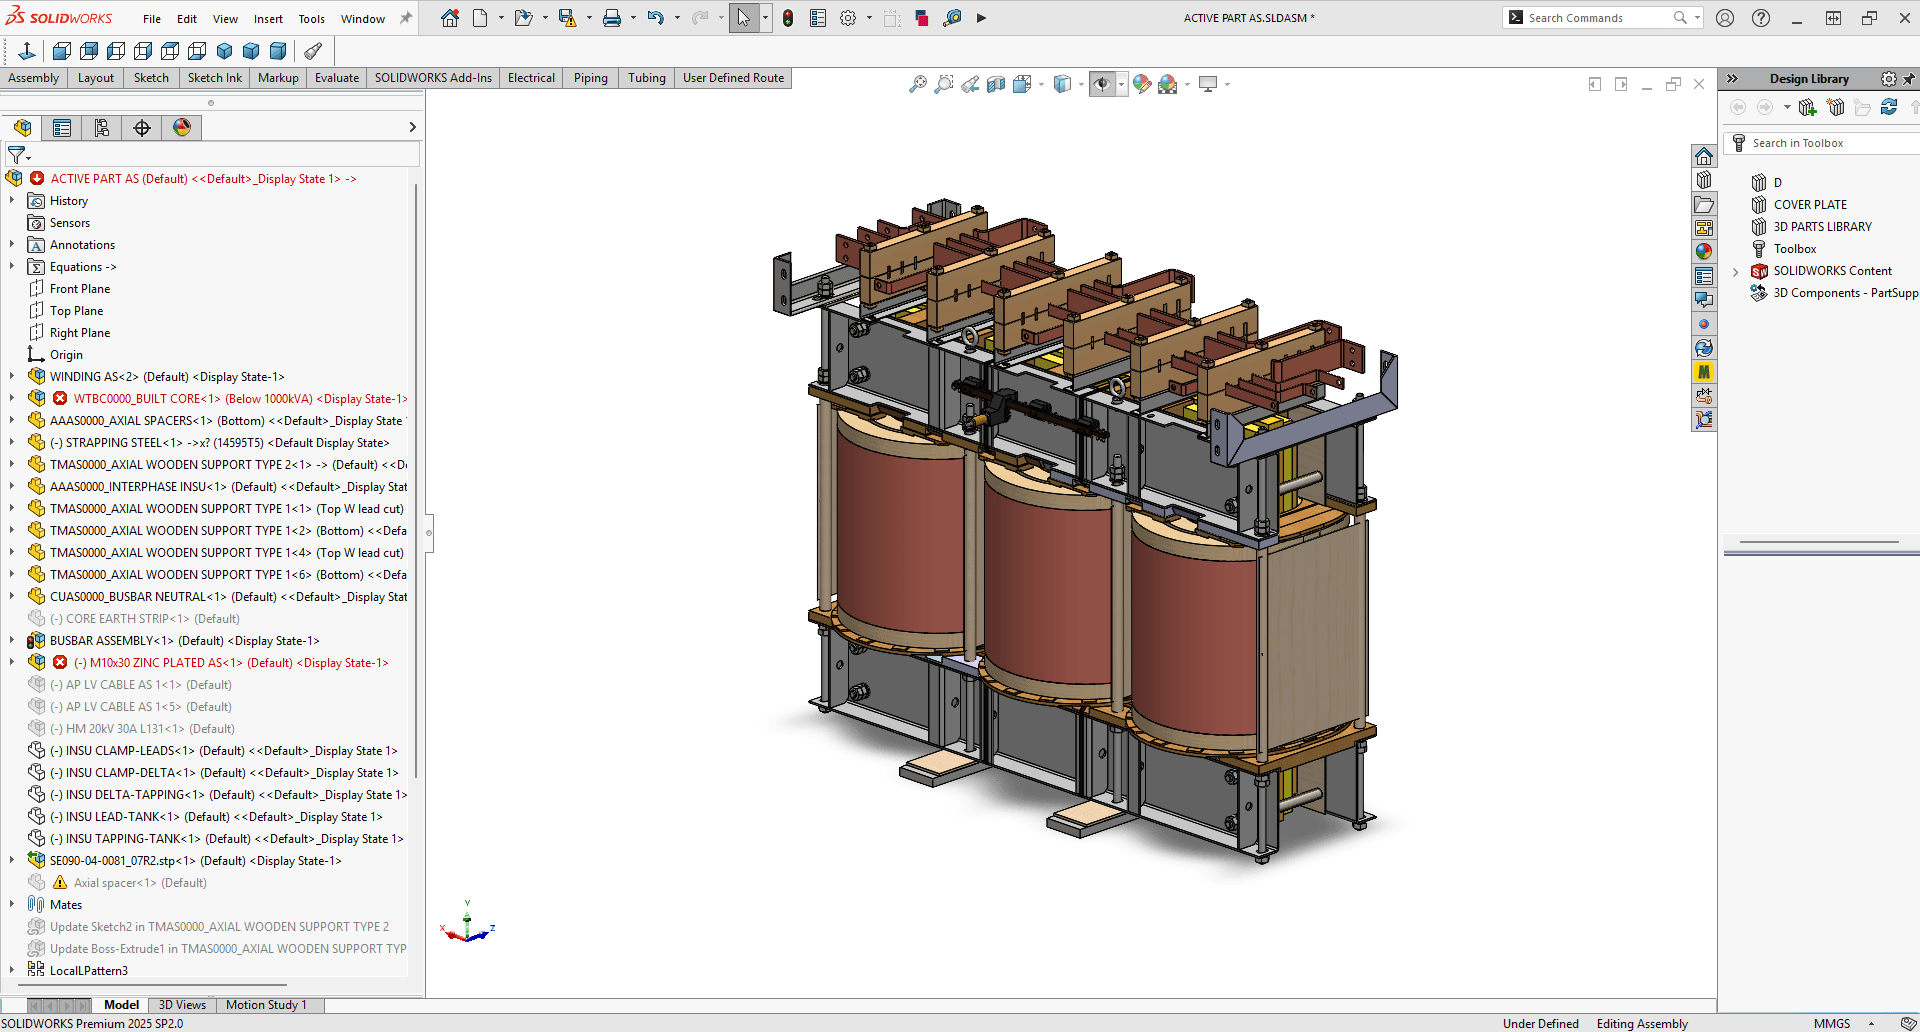The width and height of the screenshot is (1920, 1032).
Task: Open the Section View tool
Action: [996, 84]
